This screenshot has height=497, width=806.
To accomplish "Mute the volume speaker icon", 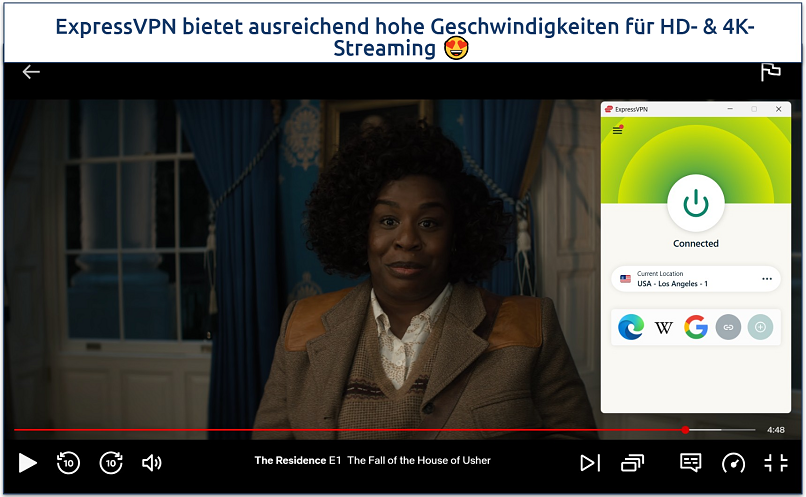I will point(152,462).
